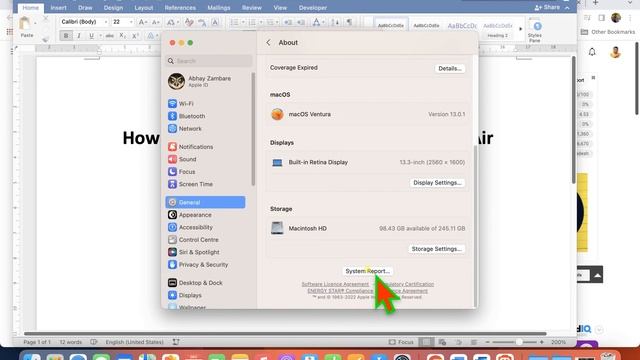The height and width of the screenshot is (360, 640).
Task: Click the 12 words count in status bar
Action: click(x=71, y=342)
